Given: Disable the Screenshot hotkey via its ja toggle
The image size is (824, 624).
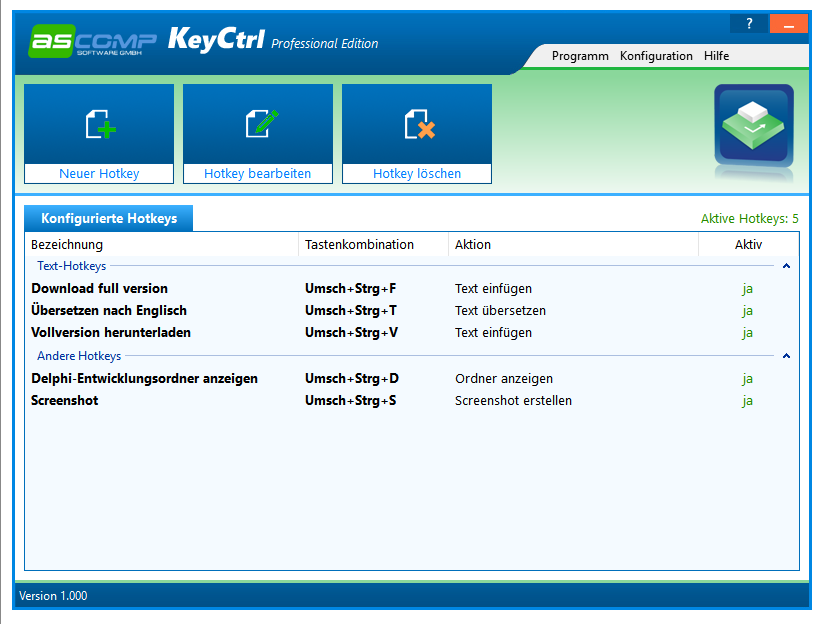Looking at the screenshot, I should 747,400.
